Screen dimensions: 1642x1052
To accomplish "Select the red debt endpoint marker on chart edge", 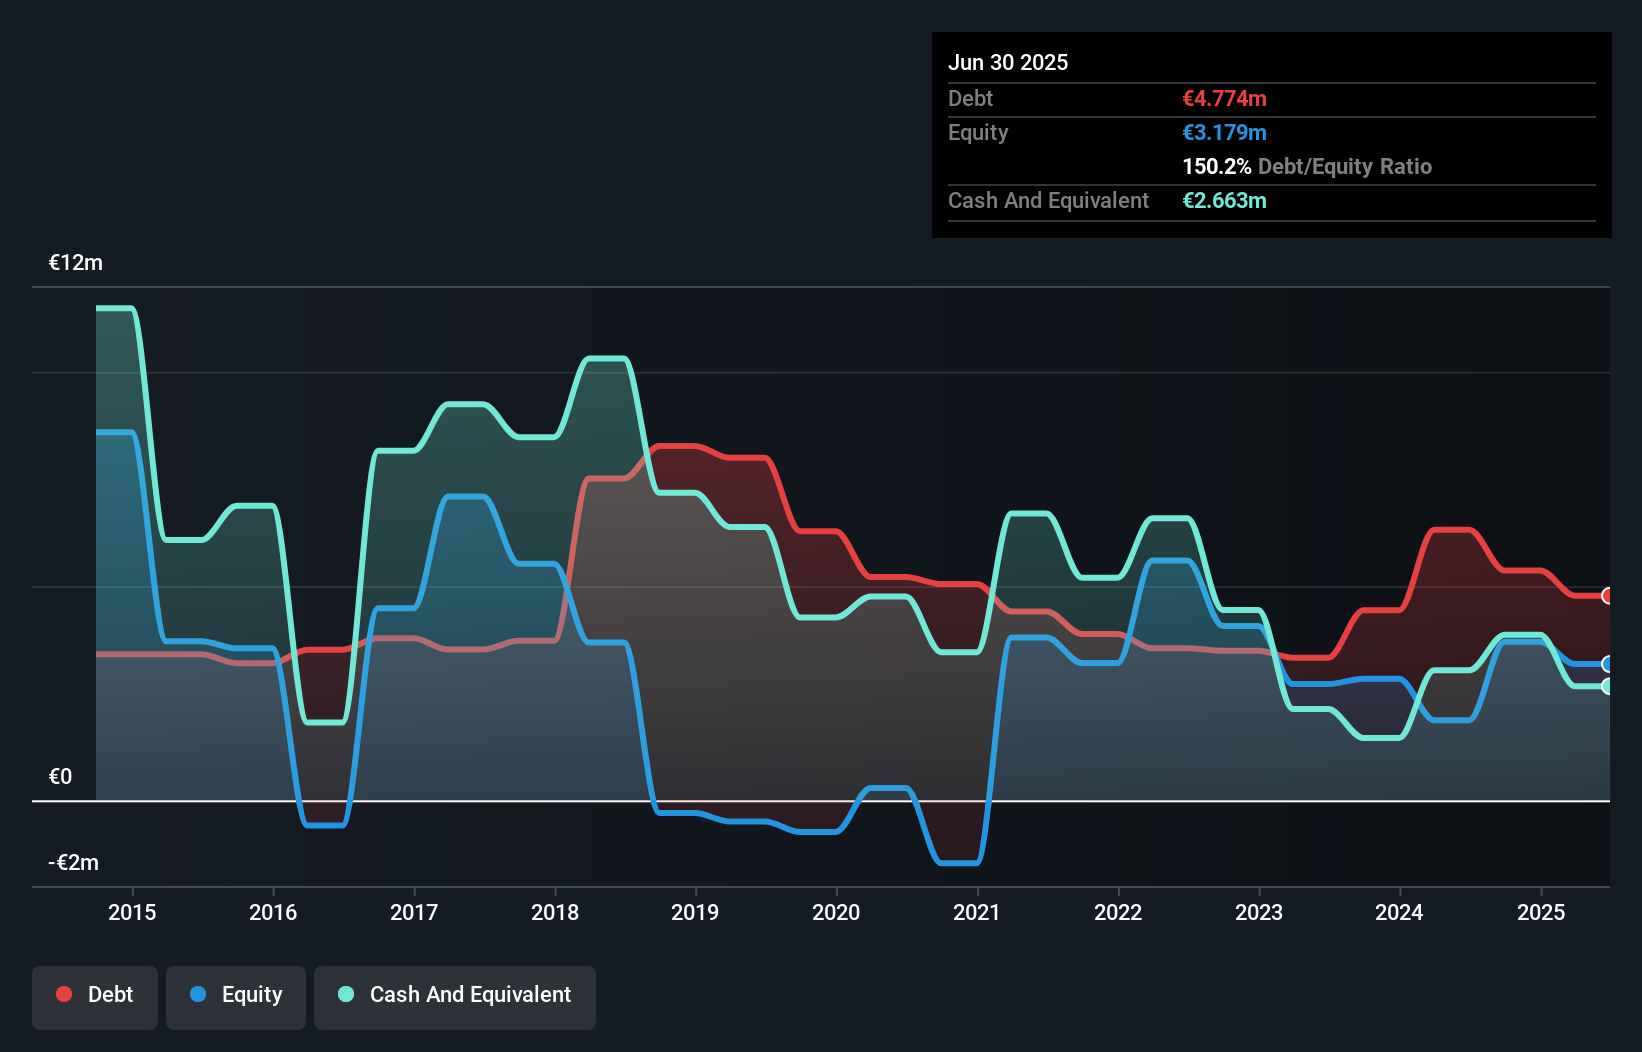I will (1608, 594).
